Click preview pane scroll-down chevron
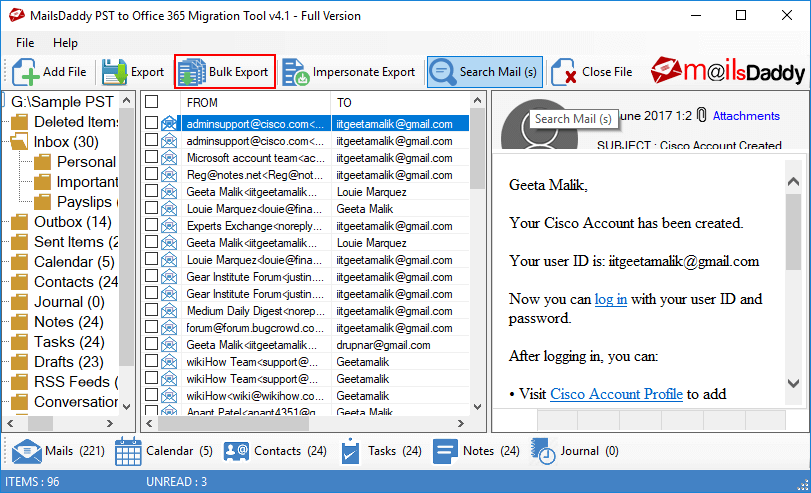The width and height of the screenshot is (811, 493). [x=793, y=383]
